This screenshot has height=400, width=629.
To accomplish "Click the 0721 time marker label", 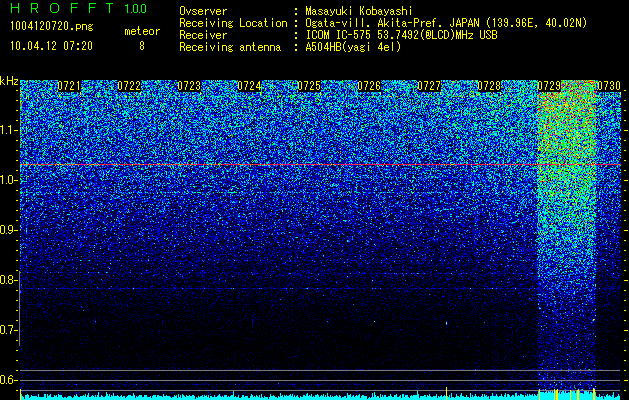I will coord(69,86).
